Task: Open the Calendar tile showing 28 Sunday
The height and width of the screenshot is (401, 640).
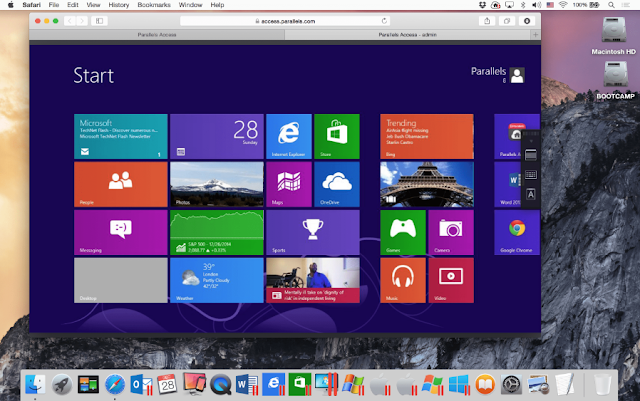Action: (x=217, y=136)
